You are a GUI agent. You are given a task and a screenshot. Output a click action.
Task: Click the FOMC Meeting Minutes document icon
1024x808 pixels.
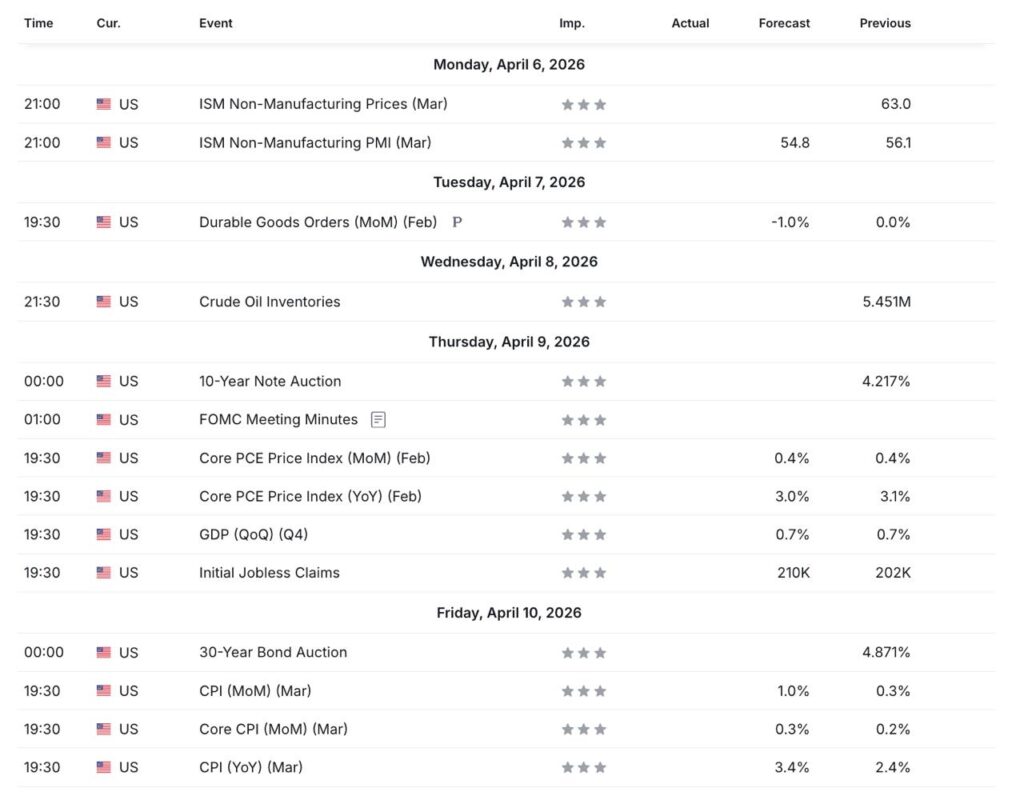coord(378,420)
